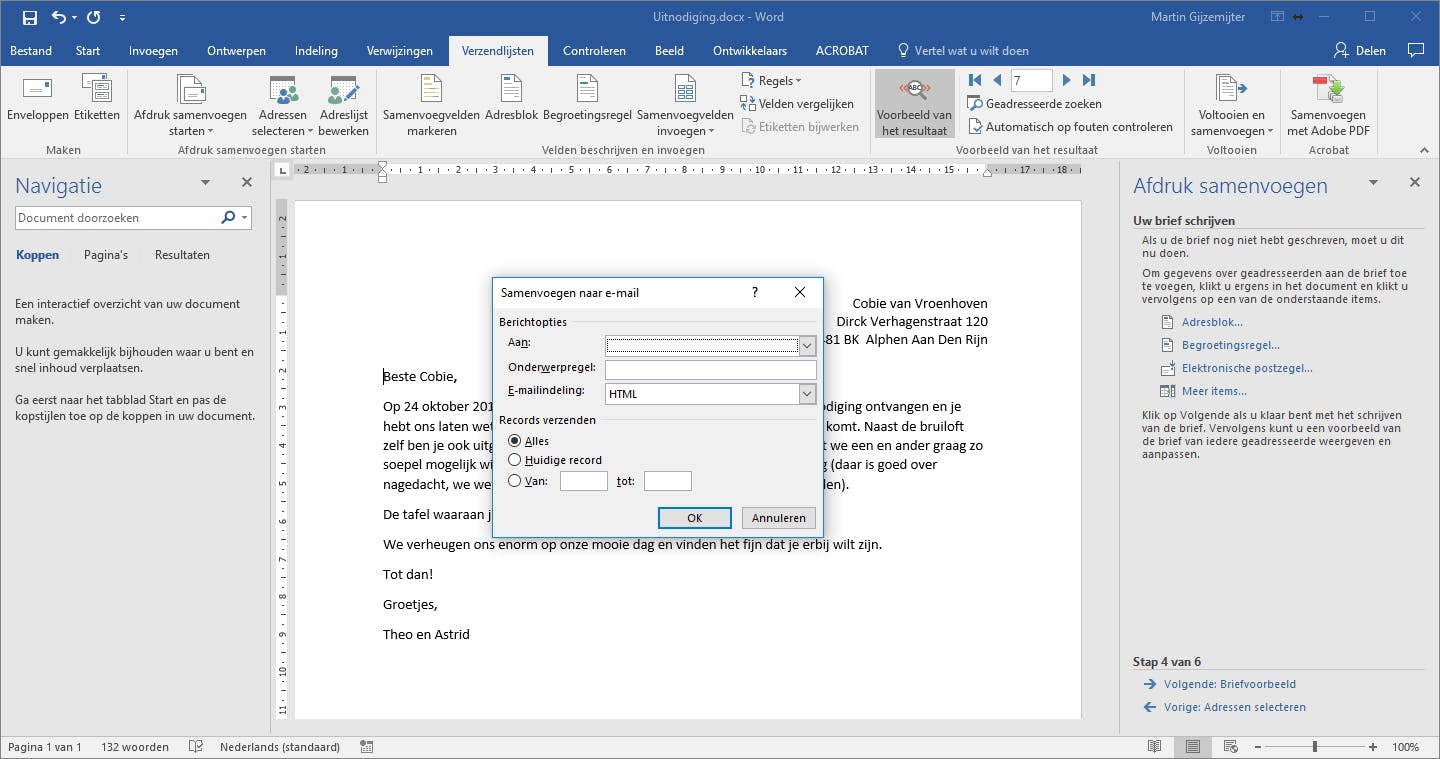1440x759 pixels.
Task: Select the Huidige record option
Action: (515, 460)
